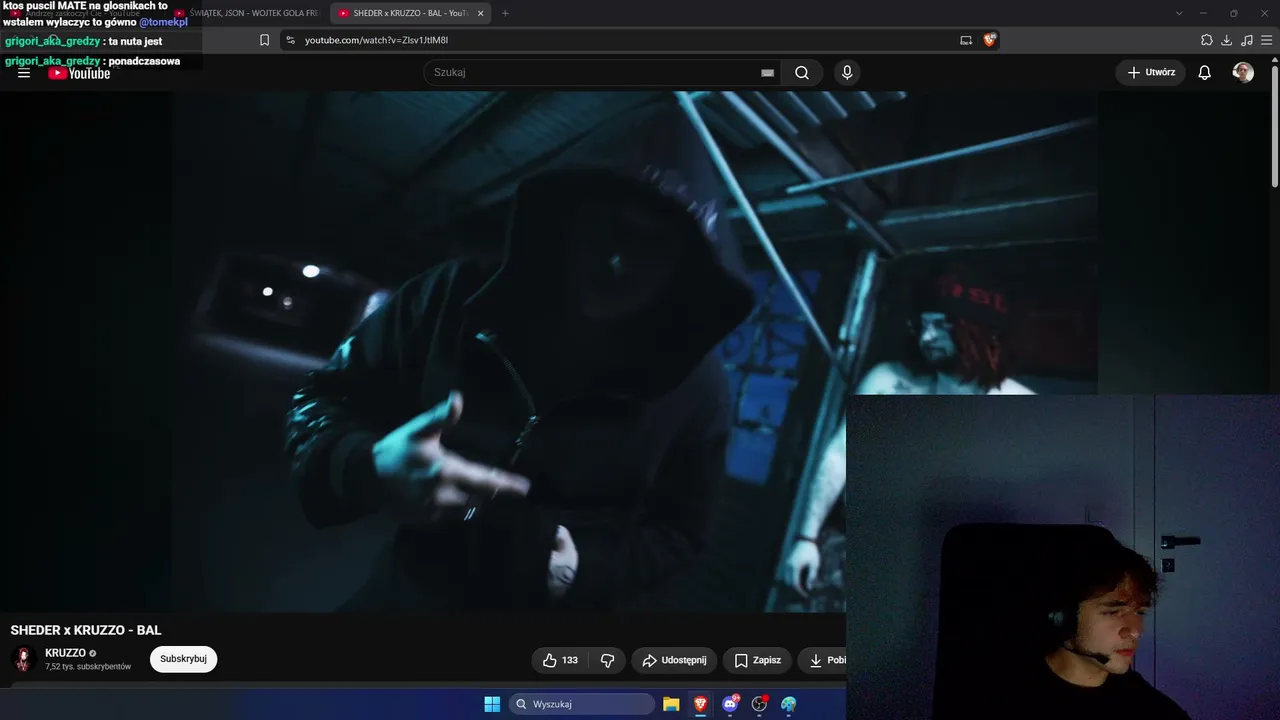Open a new browser tab
The width and height of the screenshot is (1280, 720).
coord(505,13)
